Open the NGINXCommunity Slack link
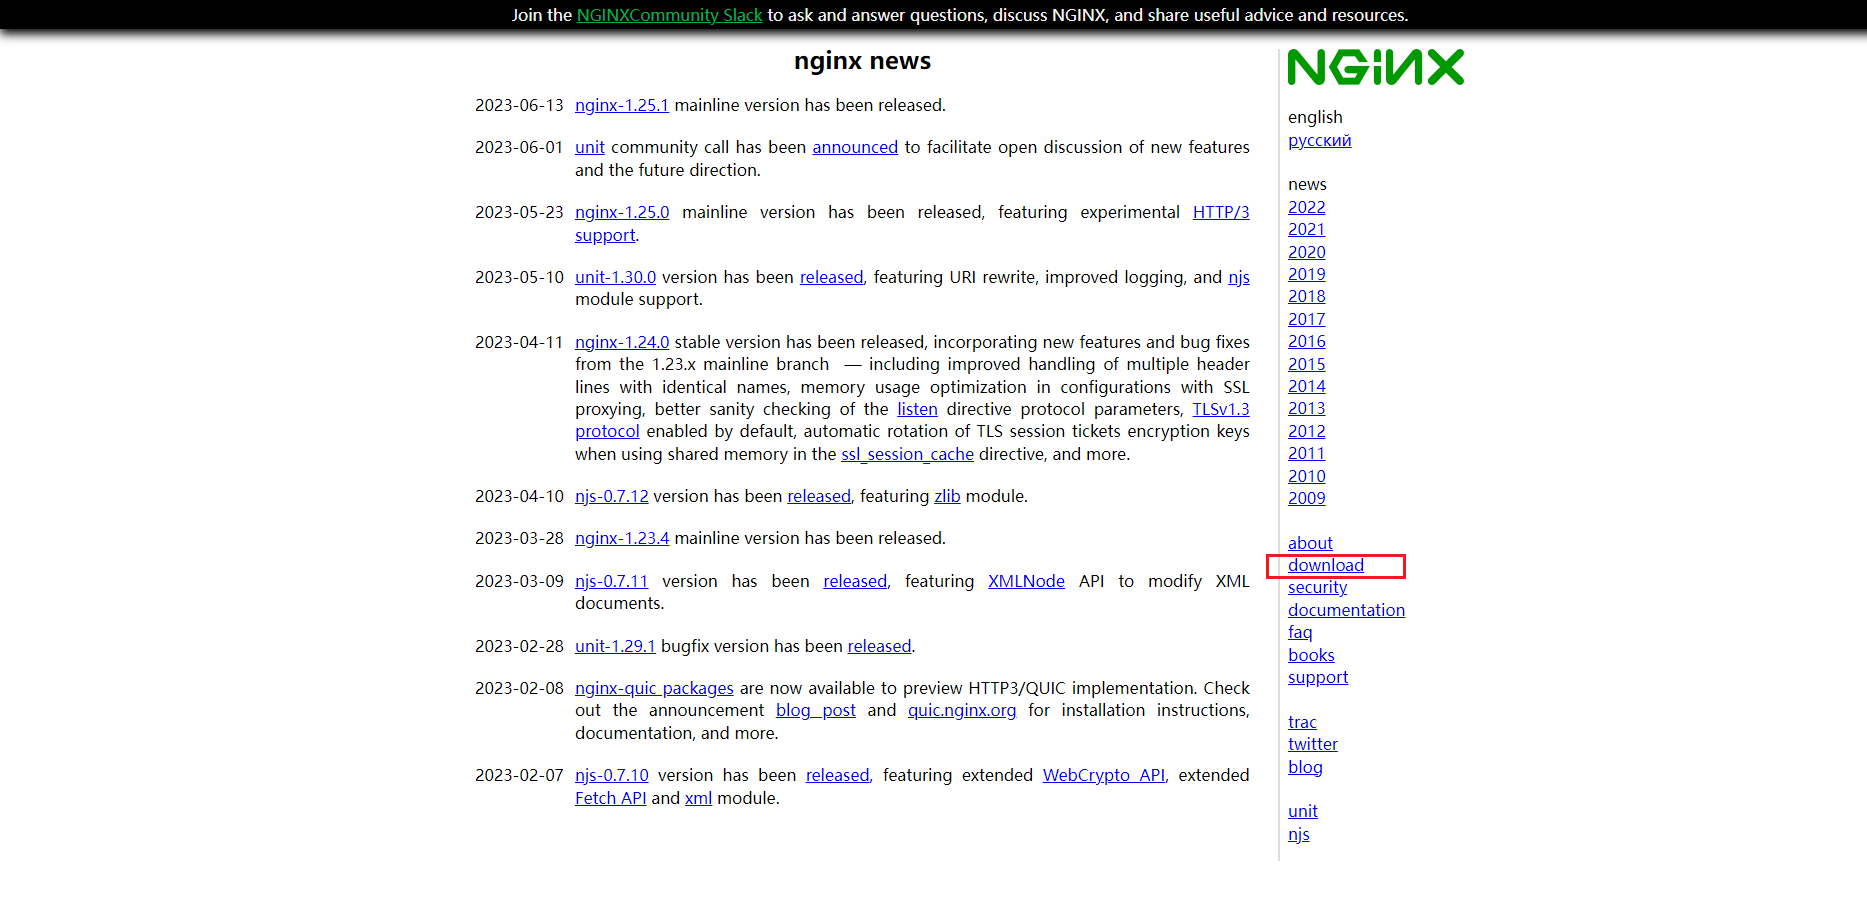1867x900 pixels. (x=669, y=15)
